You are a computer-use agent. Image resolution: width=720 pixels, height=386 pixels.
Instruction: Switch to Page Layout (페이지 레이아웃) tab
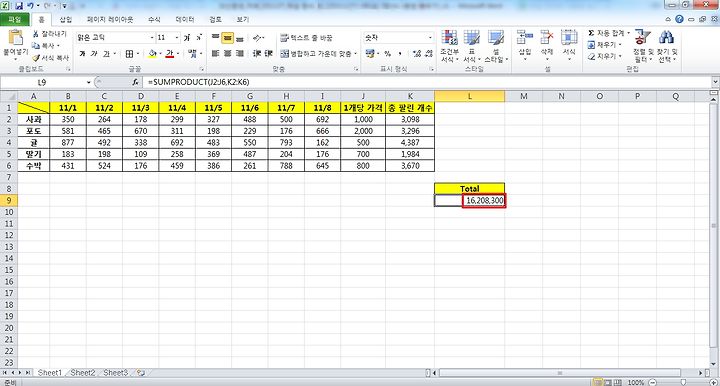110,20
